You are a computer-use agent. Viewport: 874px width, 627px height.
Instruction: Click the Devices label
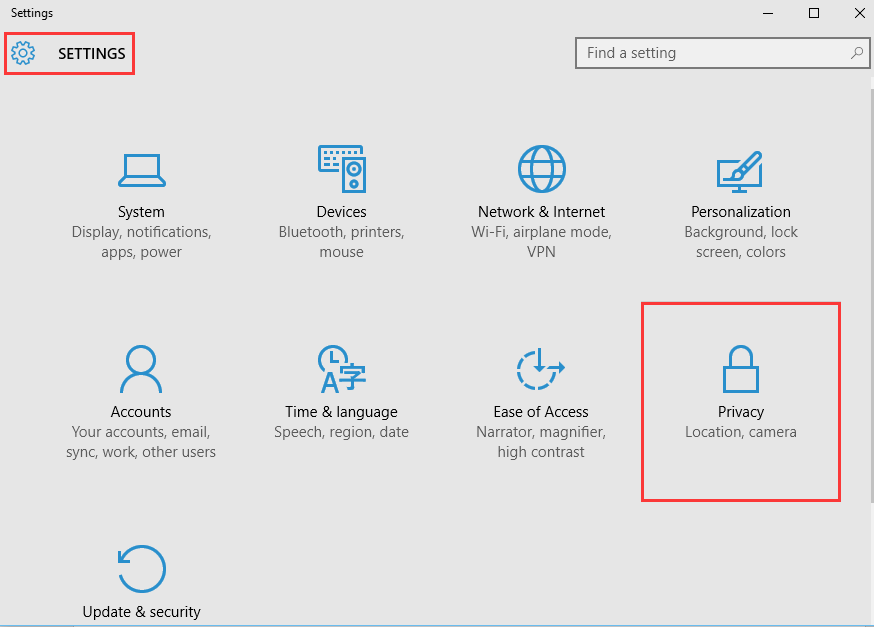(x=341, y=212)
